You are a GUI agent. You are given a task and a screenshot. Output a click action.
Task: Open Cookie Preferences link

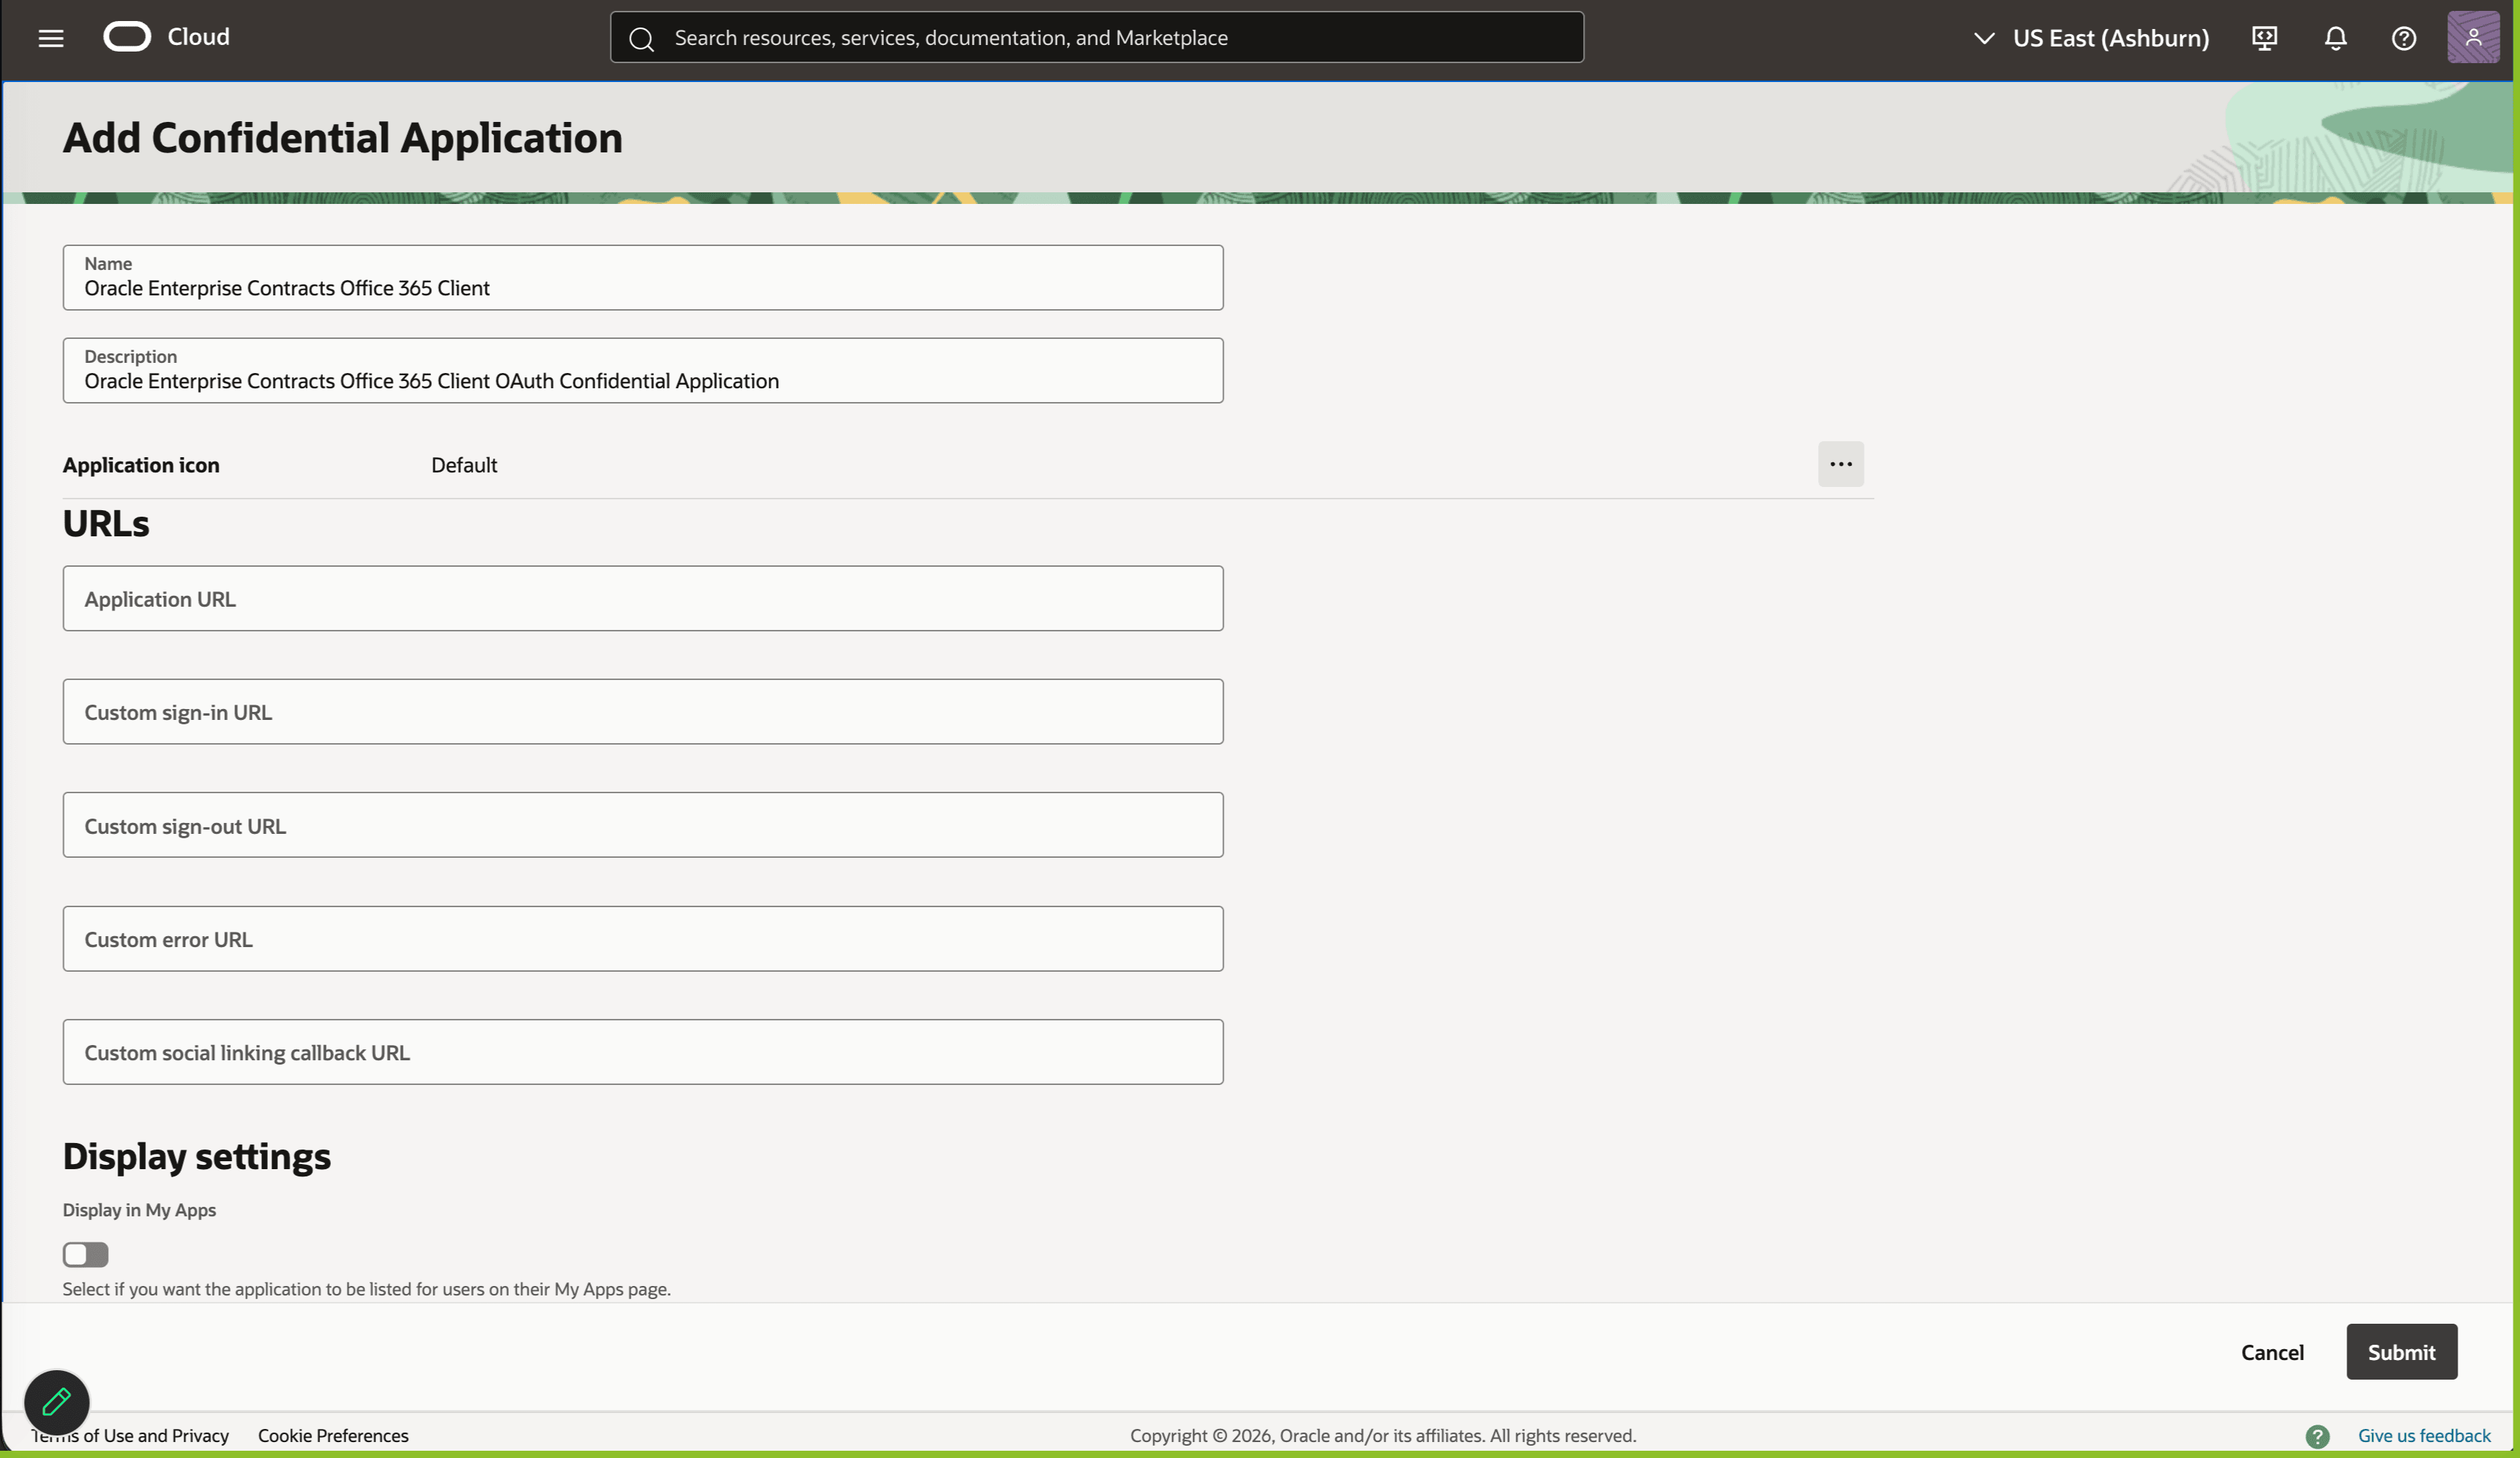[x=333, y=1435]
